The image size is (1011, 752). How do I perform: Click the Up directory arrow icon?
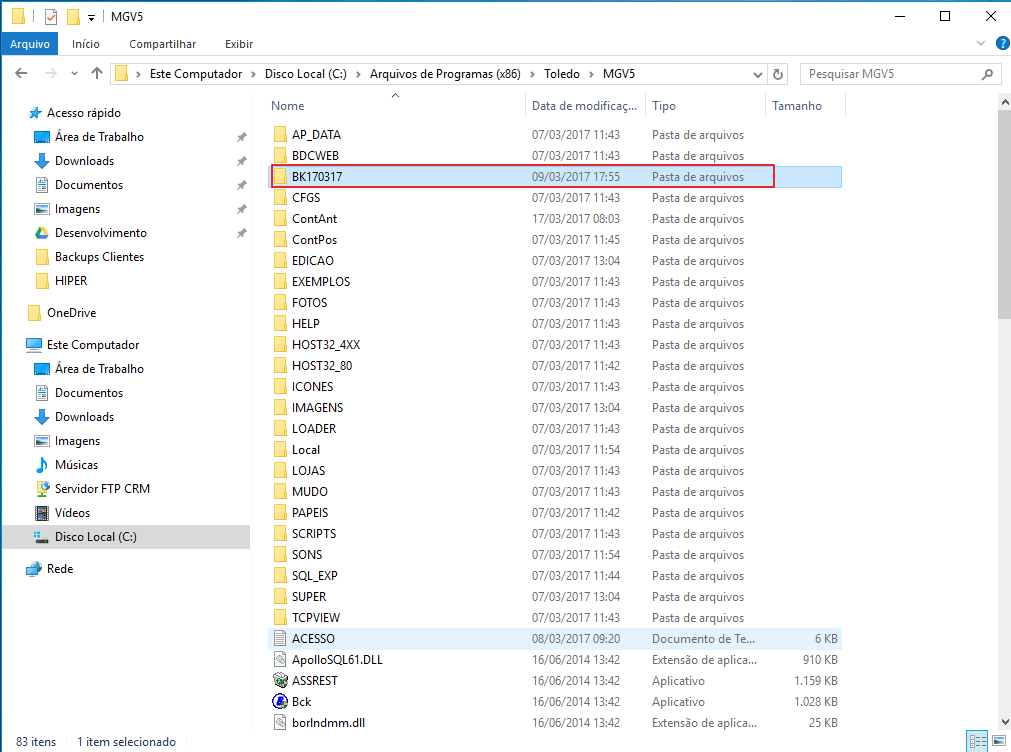click(x=97, y=74)
